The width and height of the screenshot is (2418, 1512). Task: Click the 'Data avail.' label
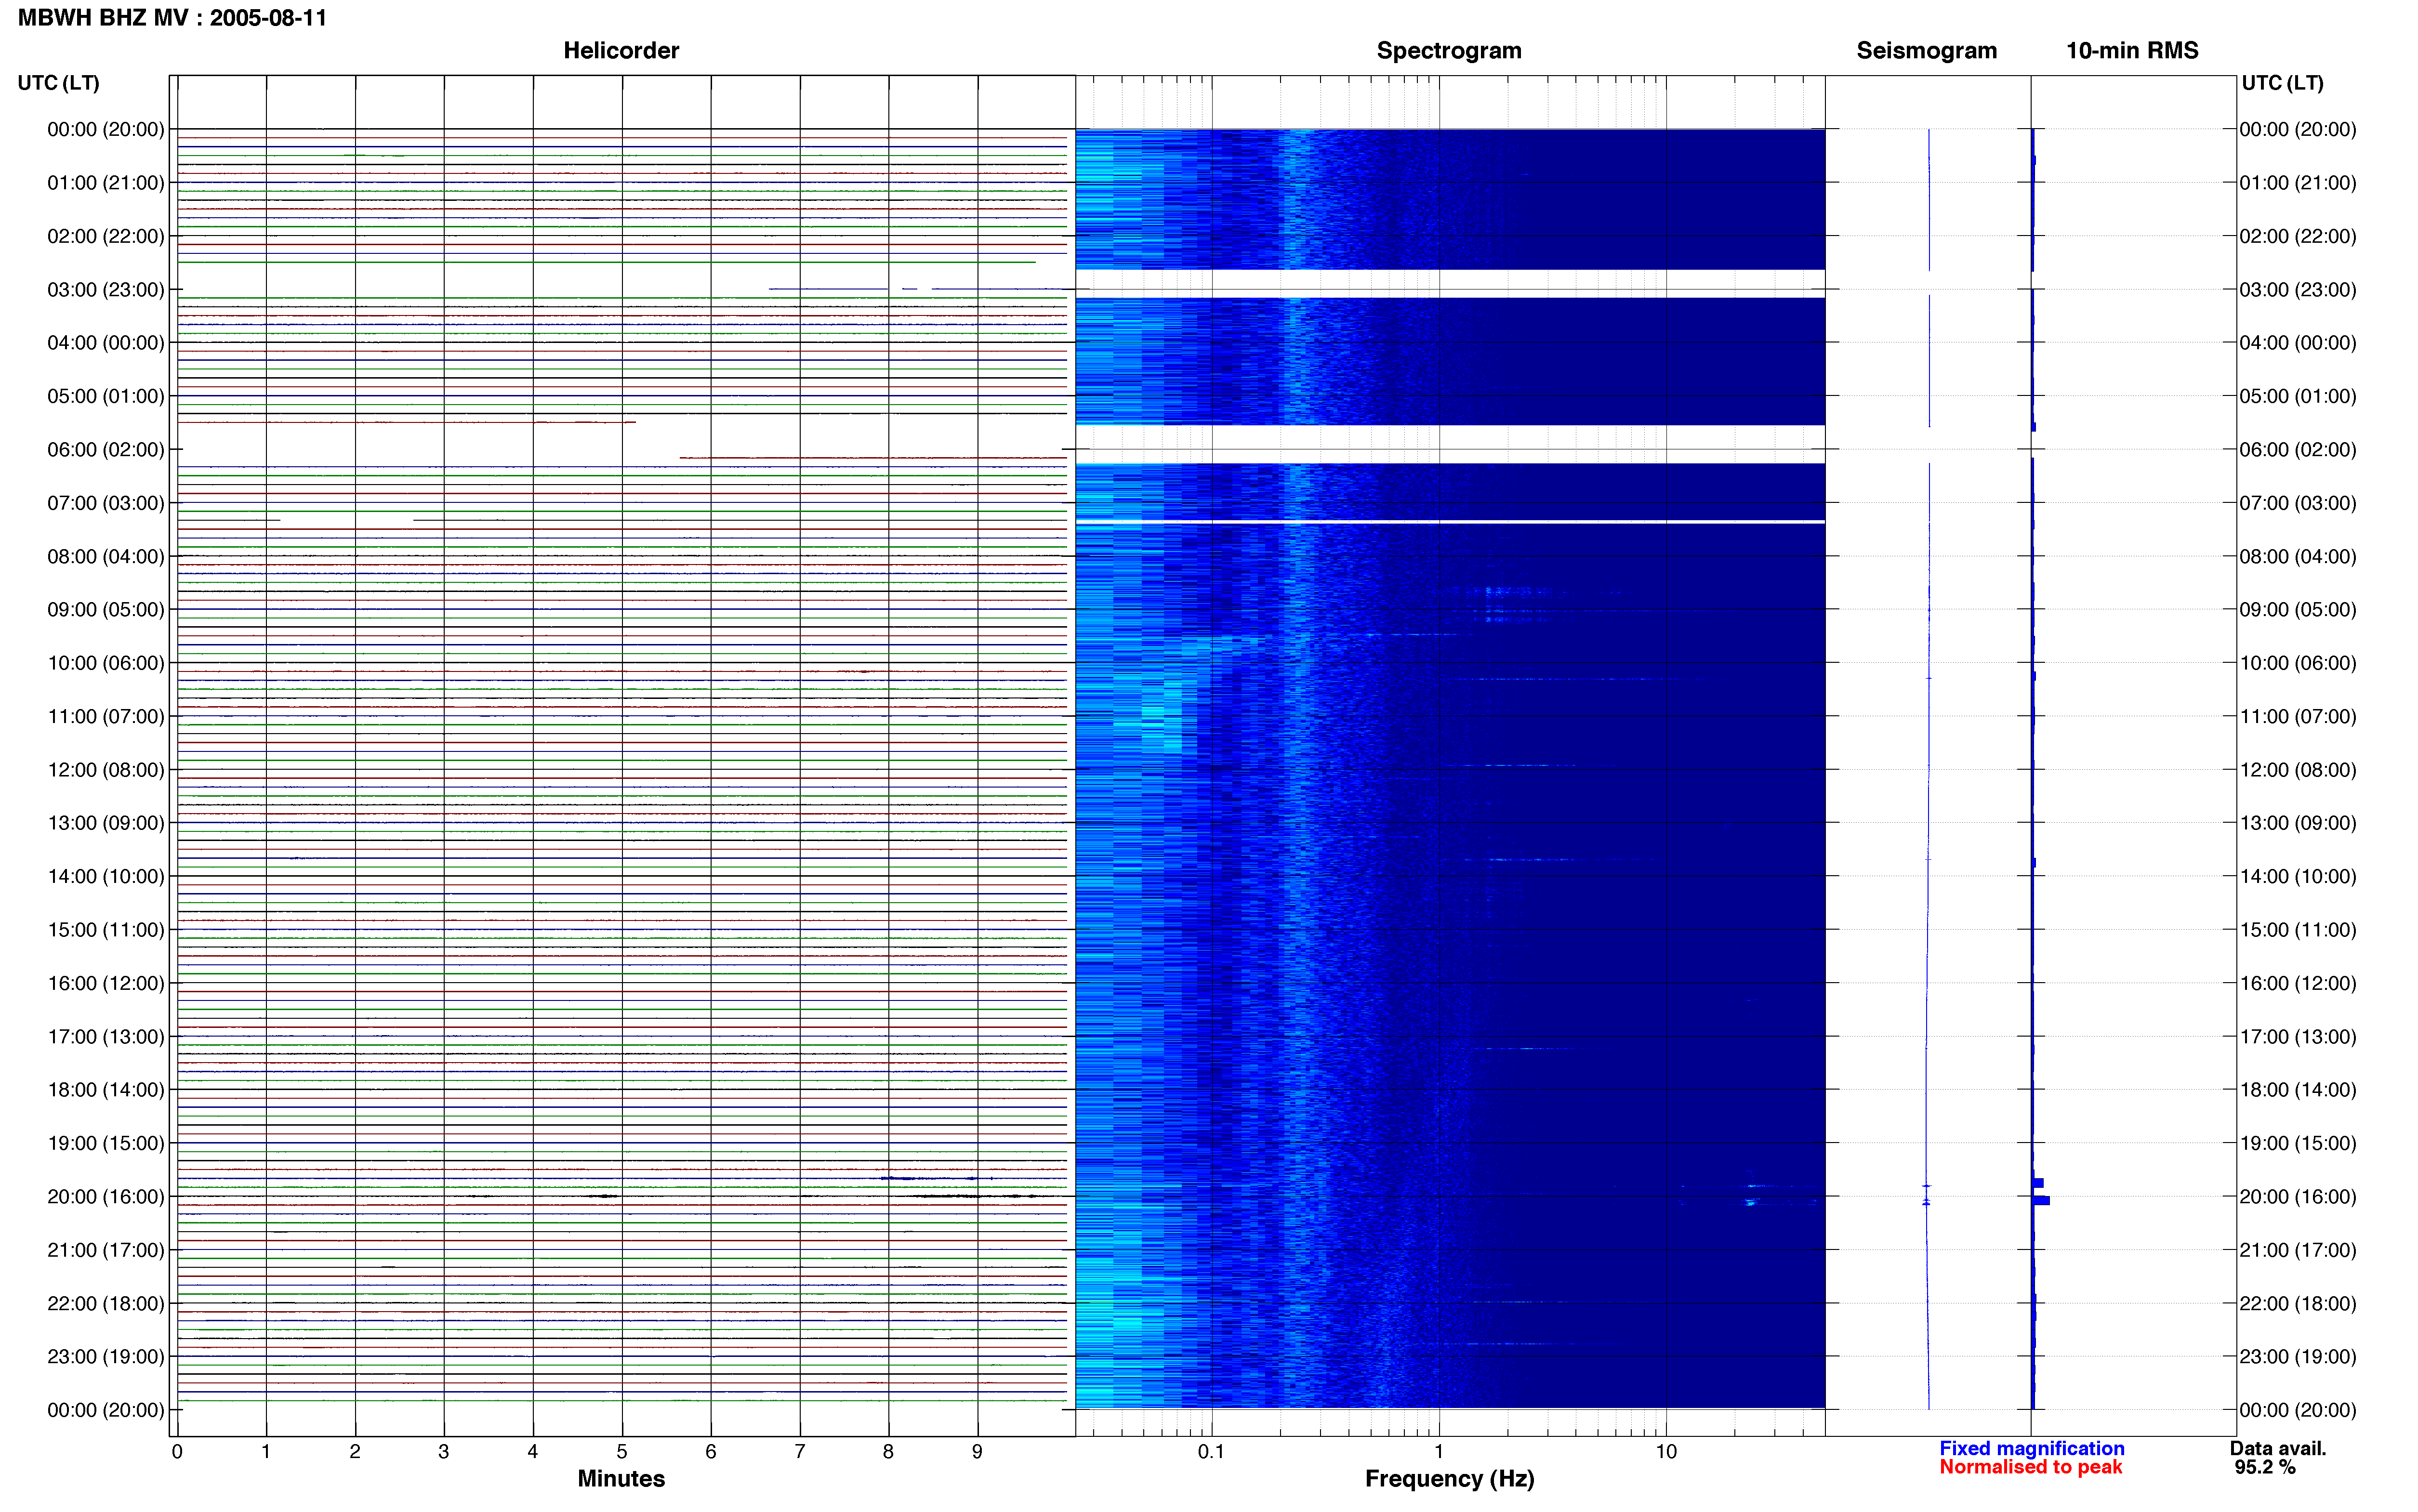point(2278,1448)
